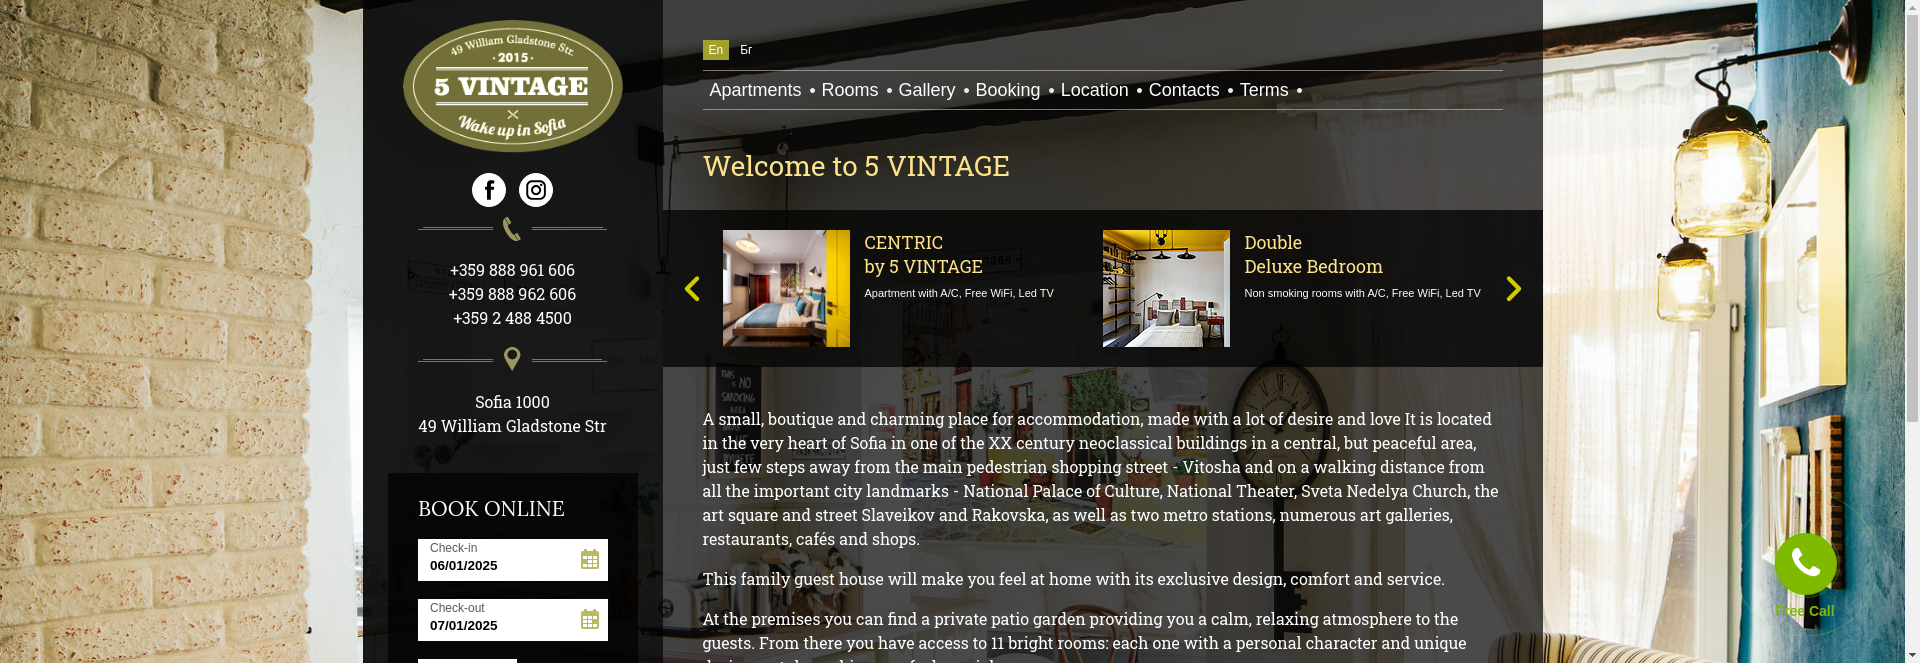
Task: Click the CENTRIC by 5 VINTAGE thumbnail
Action: tap(786, 289)
